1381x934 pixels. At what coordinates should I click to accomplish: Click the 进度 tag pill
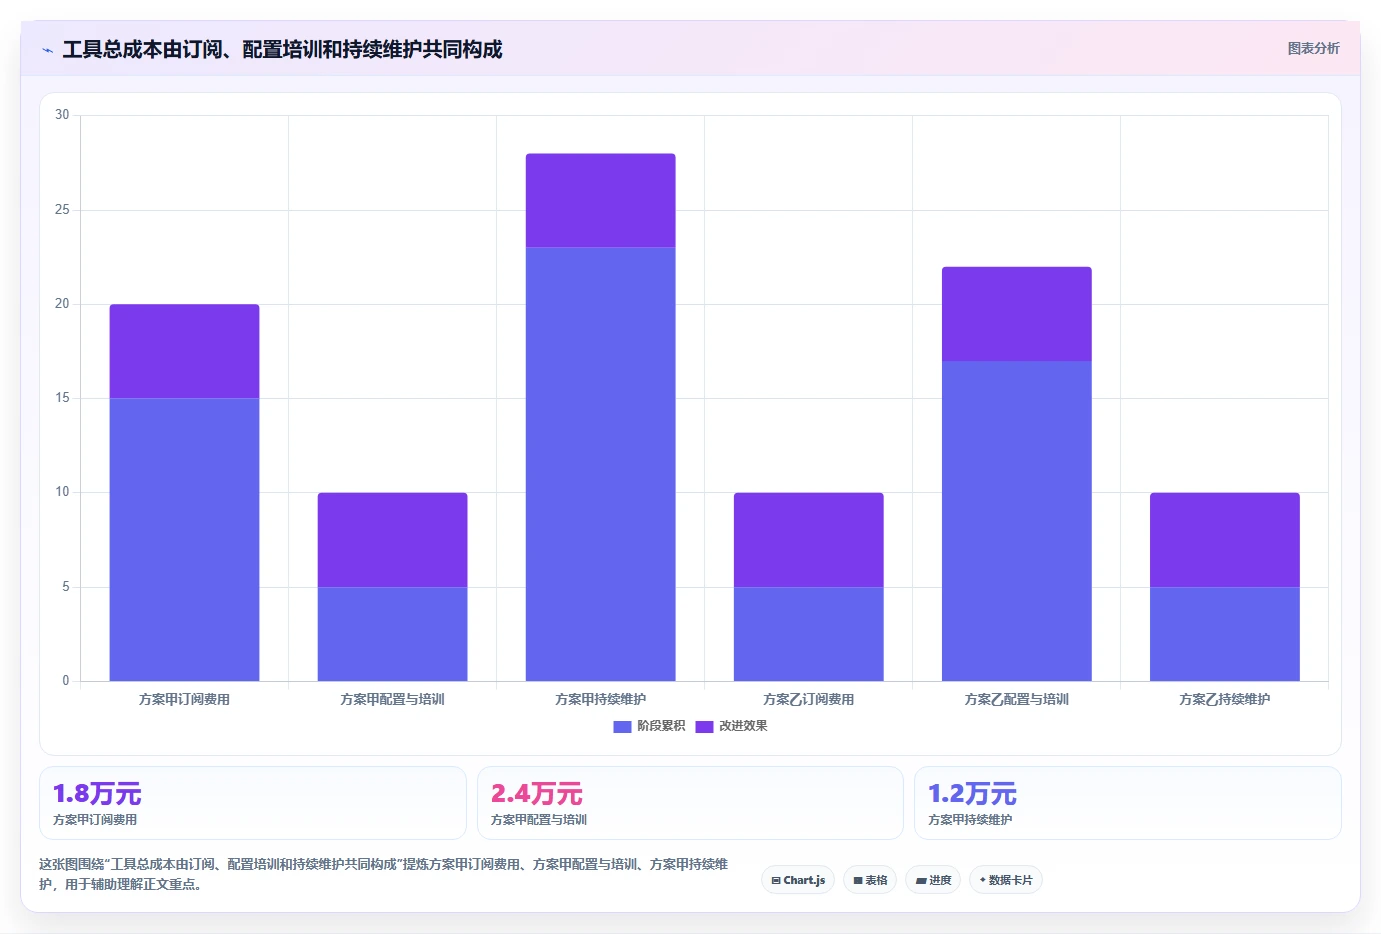click(933, 880)
